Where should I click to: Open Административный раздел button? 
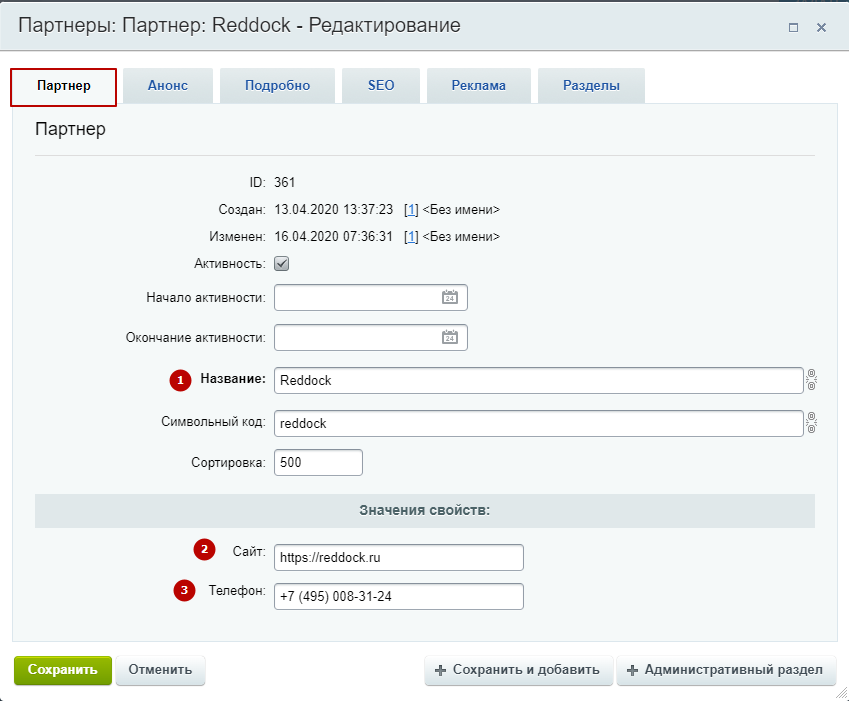[x=726, y=670]
